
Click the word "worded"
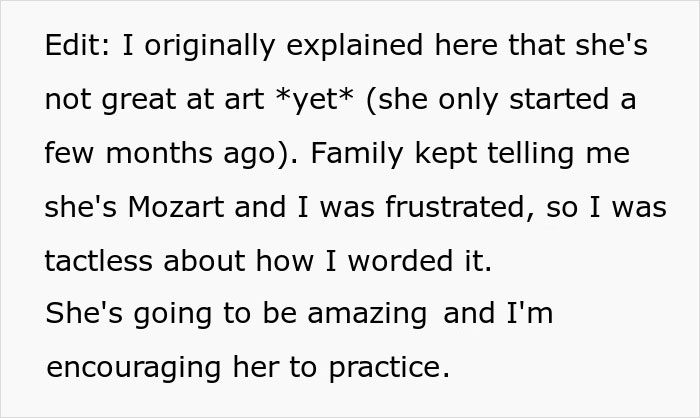pyautogui.click(x=400, y=261)
